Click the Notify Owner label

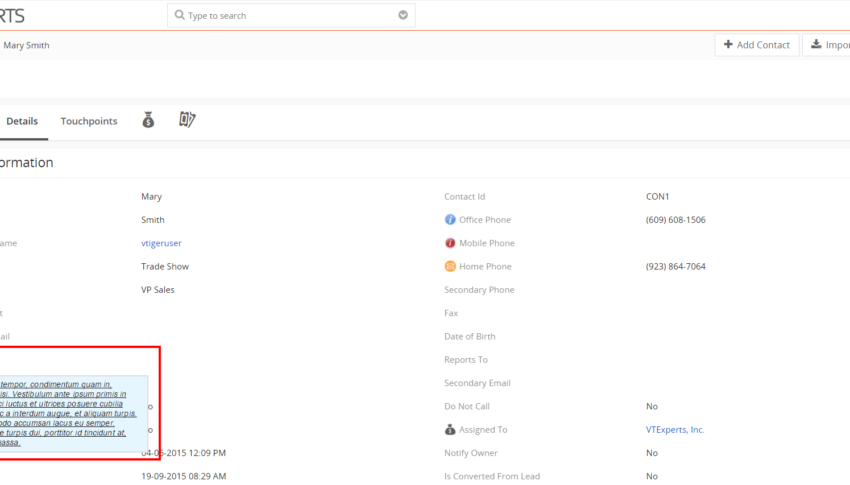tap(471, 452)
